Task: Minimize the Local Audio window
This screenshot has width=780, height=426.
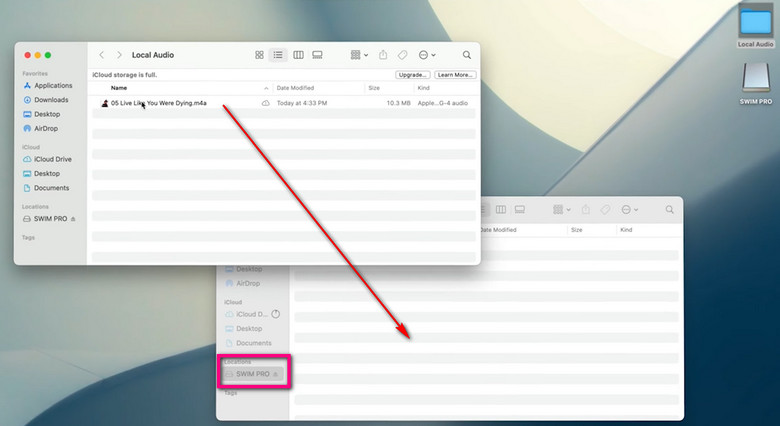Action: click(38, 55)
